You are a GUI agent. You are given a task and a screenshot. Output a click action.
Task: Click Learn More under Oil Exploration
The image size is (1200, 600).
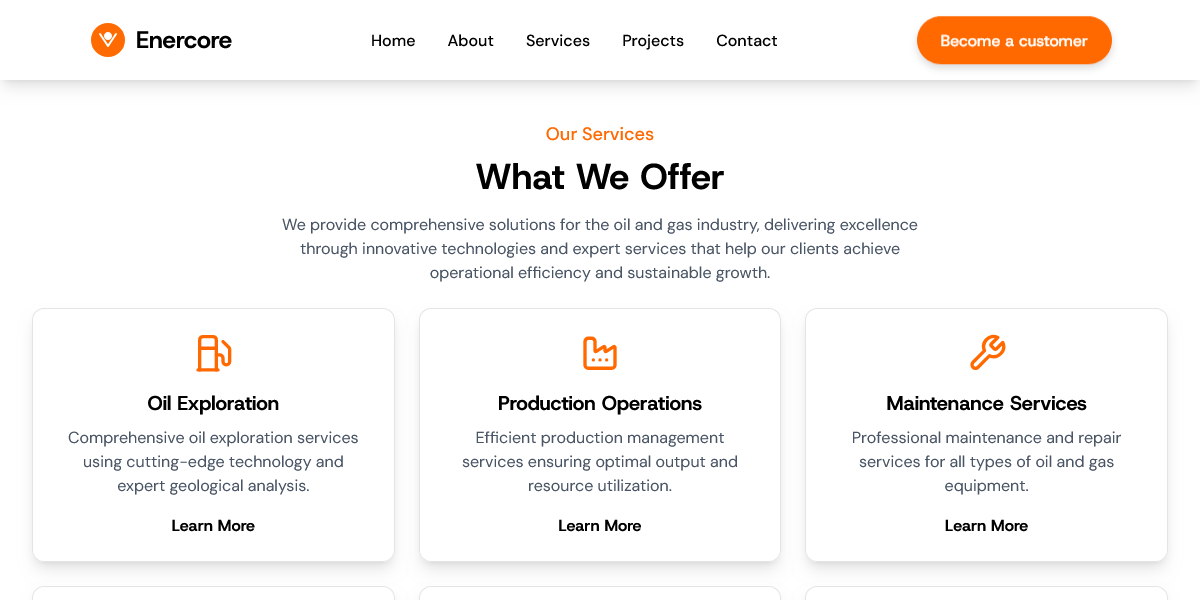click(213, 526)
